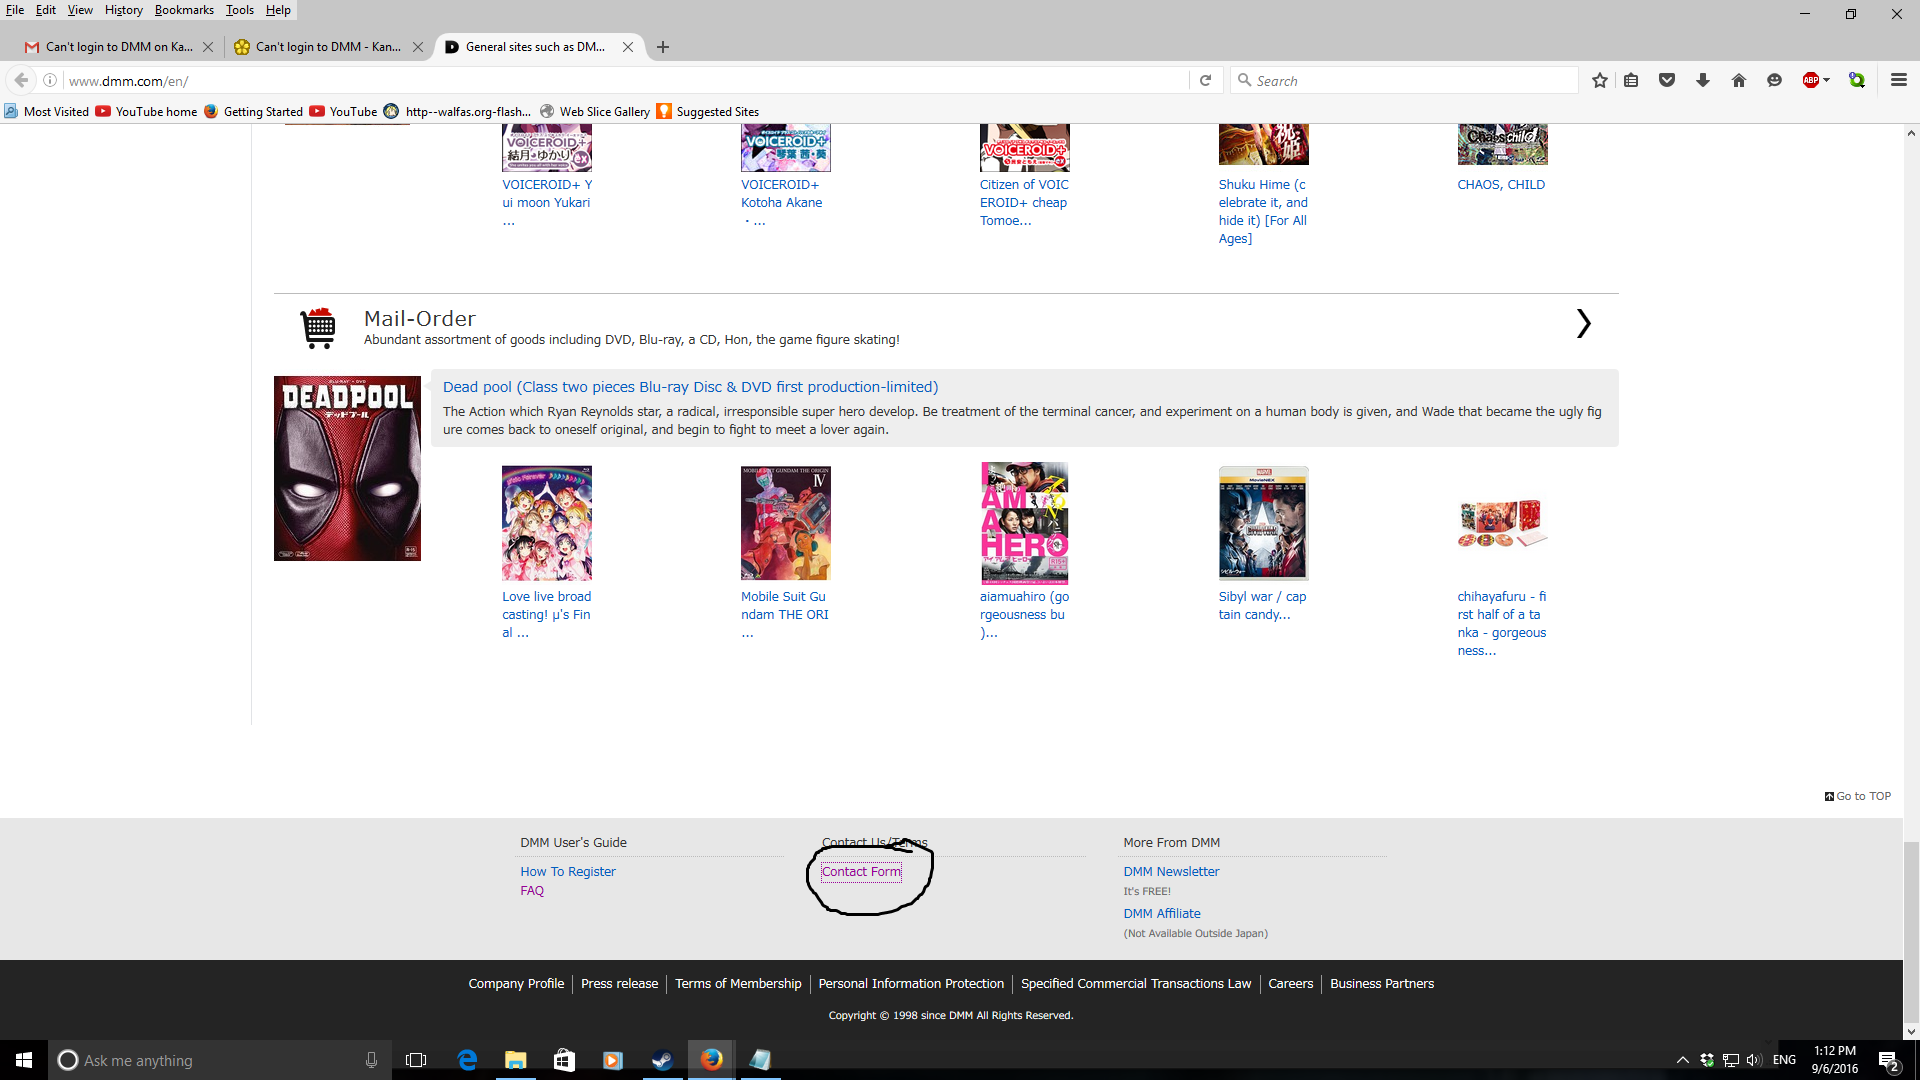Image resolution: width=1920 pixels, height=1080 pixels.
Task: Open the DMM Newsletter link
Action: coord(1171,872)
